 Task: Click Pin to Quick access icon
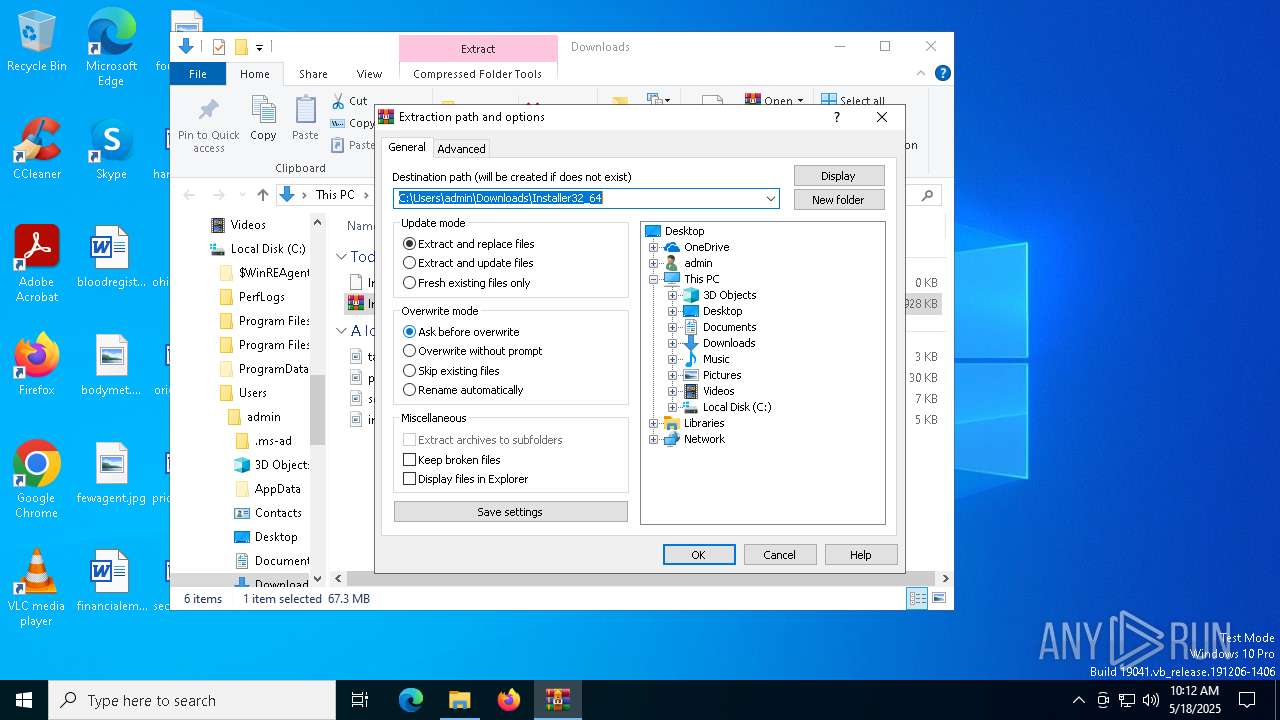pyautogui.click(x=208, y=125)
